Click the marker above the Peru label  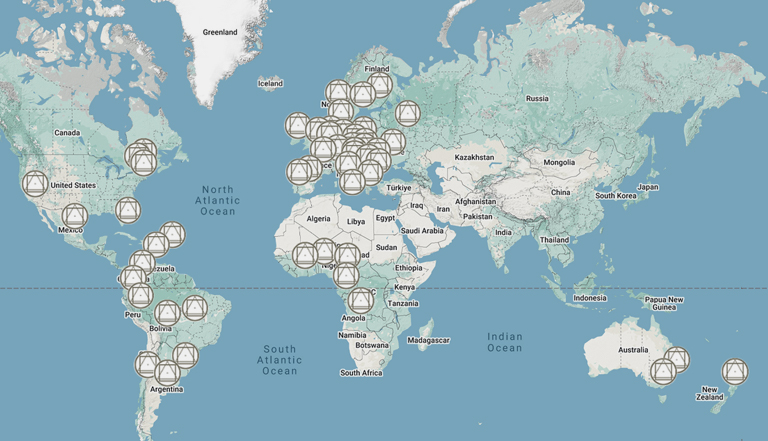[141, 295]
